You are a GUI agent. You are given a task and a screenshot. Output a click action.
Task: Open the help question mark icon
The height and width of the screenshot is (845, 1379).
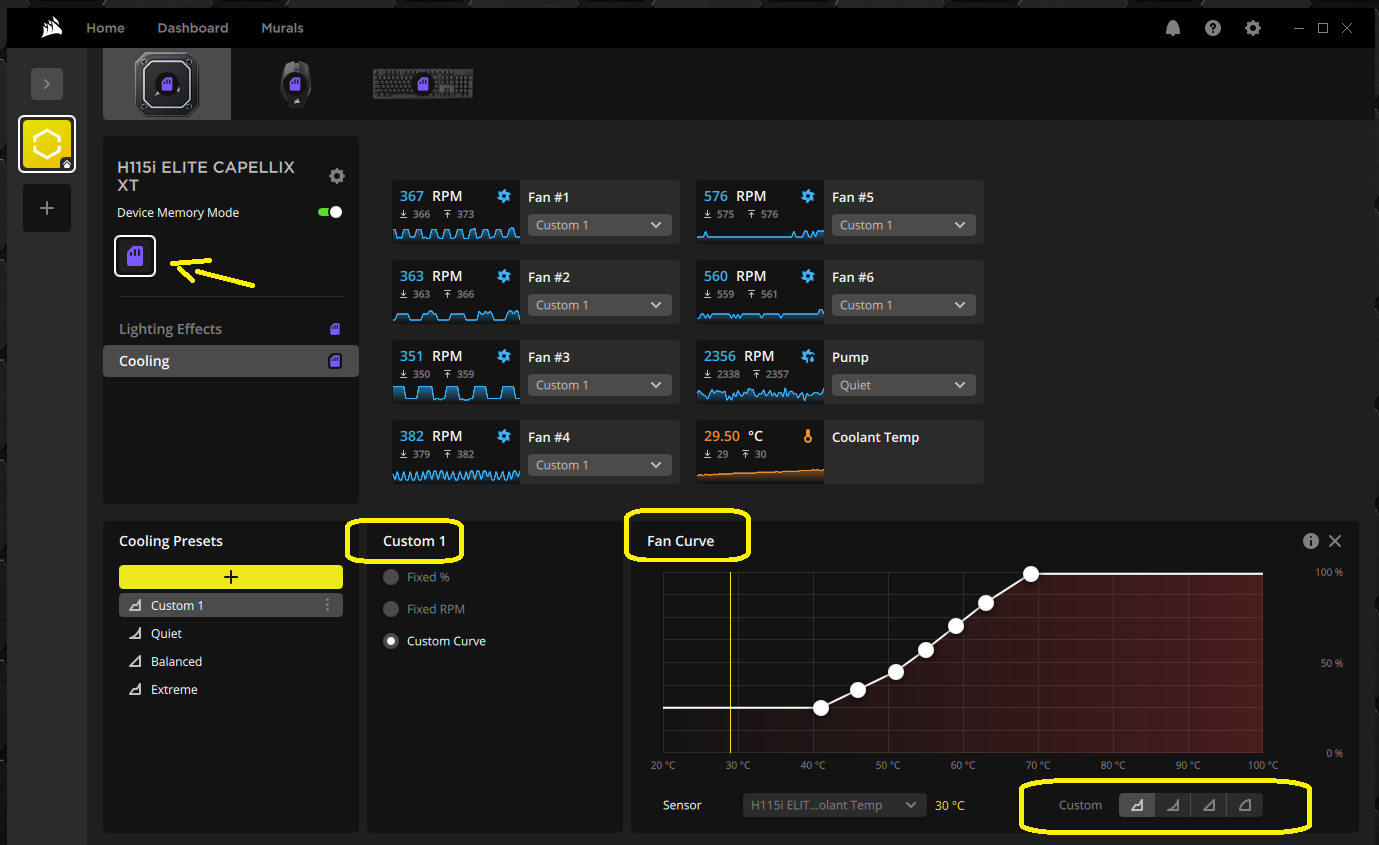click(x=1213, y=28)
